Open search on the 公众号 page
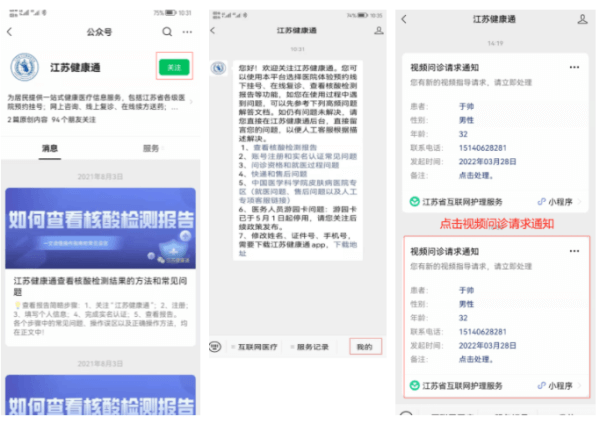Screen dimensions: 600x431 (167, 31)
